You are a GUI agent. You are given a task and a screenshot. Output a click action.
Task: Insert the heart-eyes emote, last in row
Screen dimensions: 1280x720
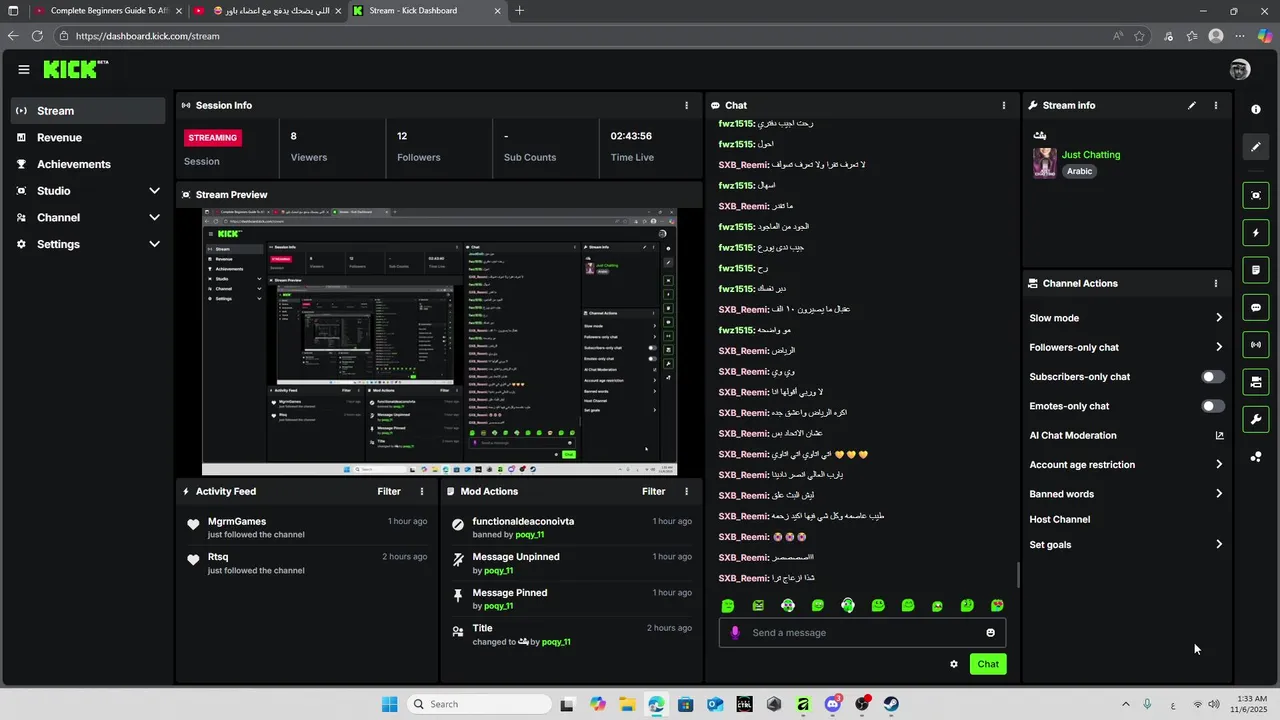coord(997,606)
